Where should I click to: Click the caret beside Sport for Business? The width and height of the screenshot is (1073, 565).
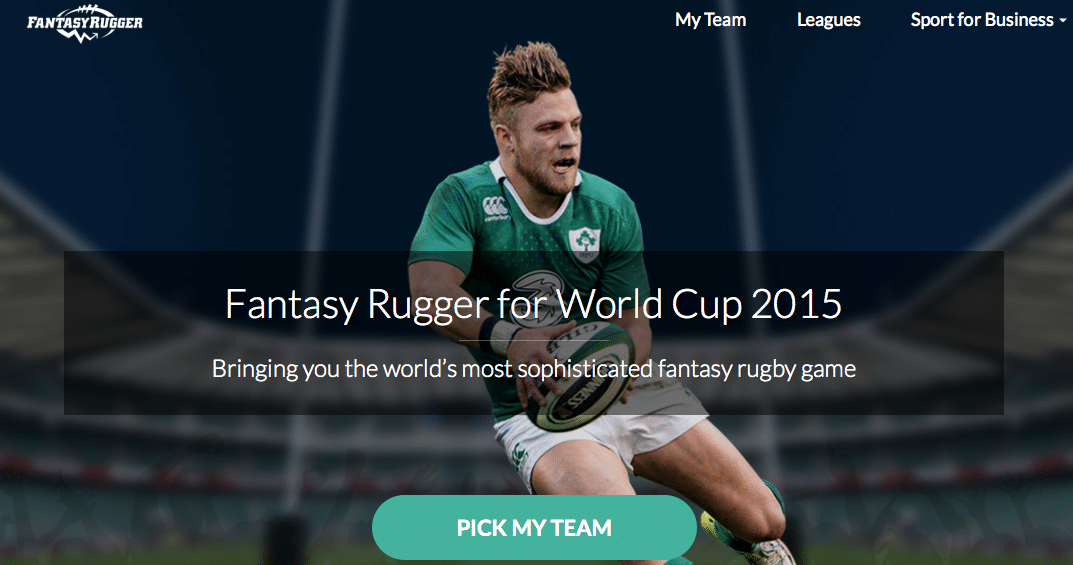tap(1063, 21)
